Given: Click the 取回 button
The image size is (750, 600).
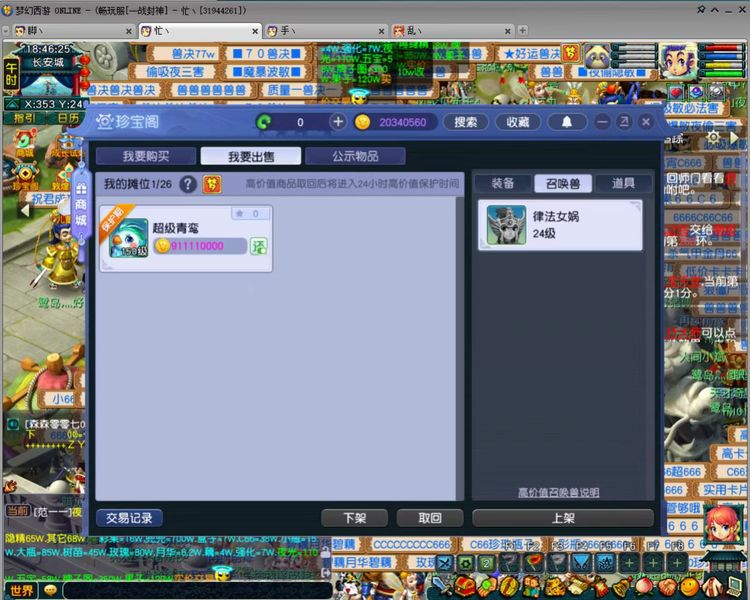Looking at the screenshot, I should click(x=430, y=518).
